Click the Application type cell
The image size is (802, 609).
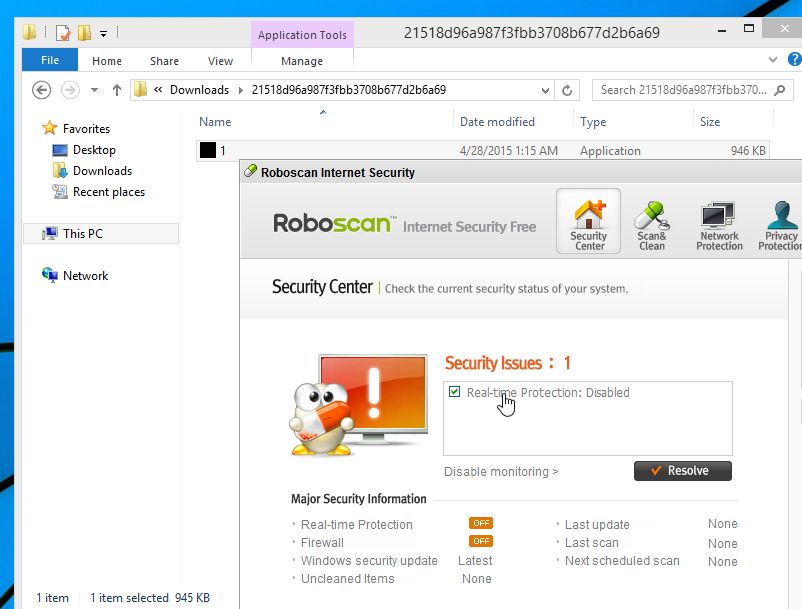[x=610, y=151]
